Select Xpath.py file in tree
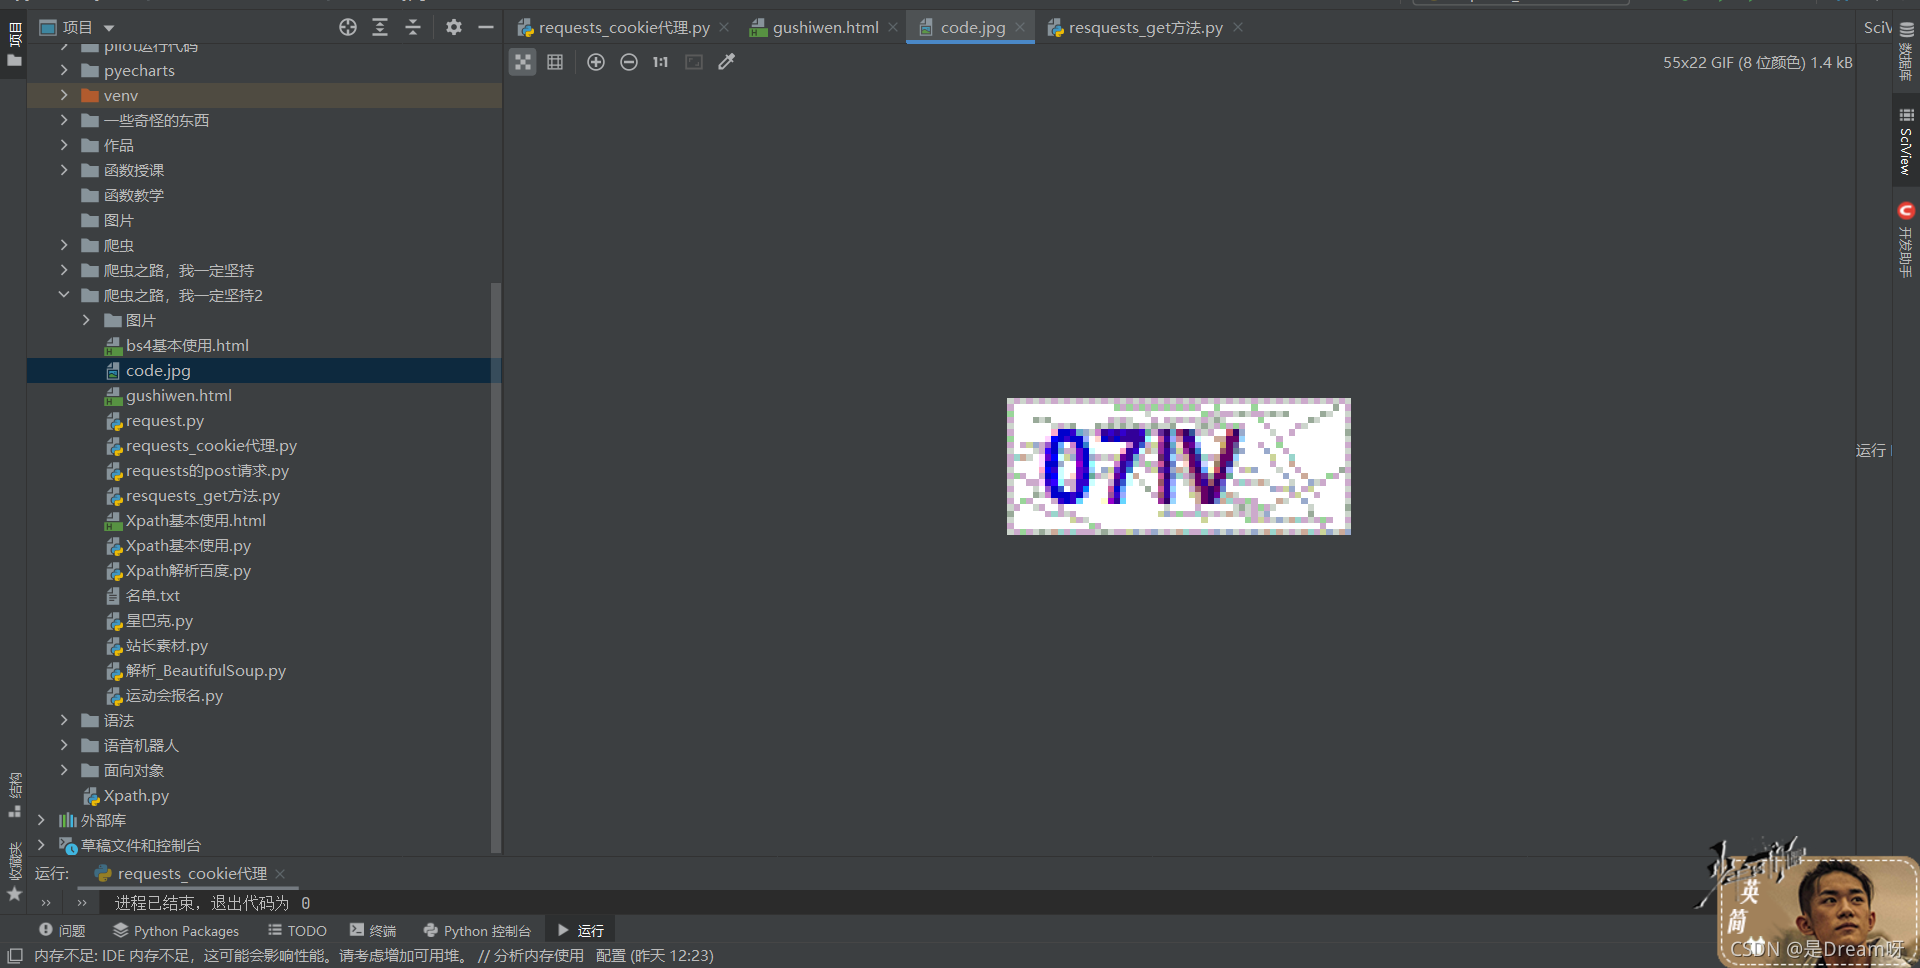The width and height of the screenshot is (1920, 968). click(136, 795)
